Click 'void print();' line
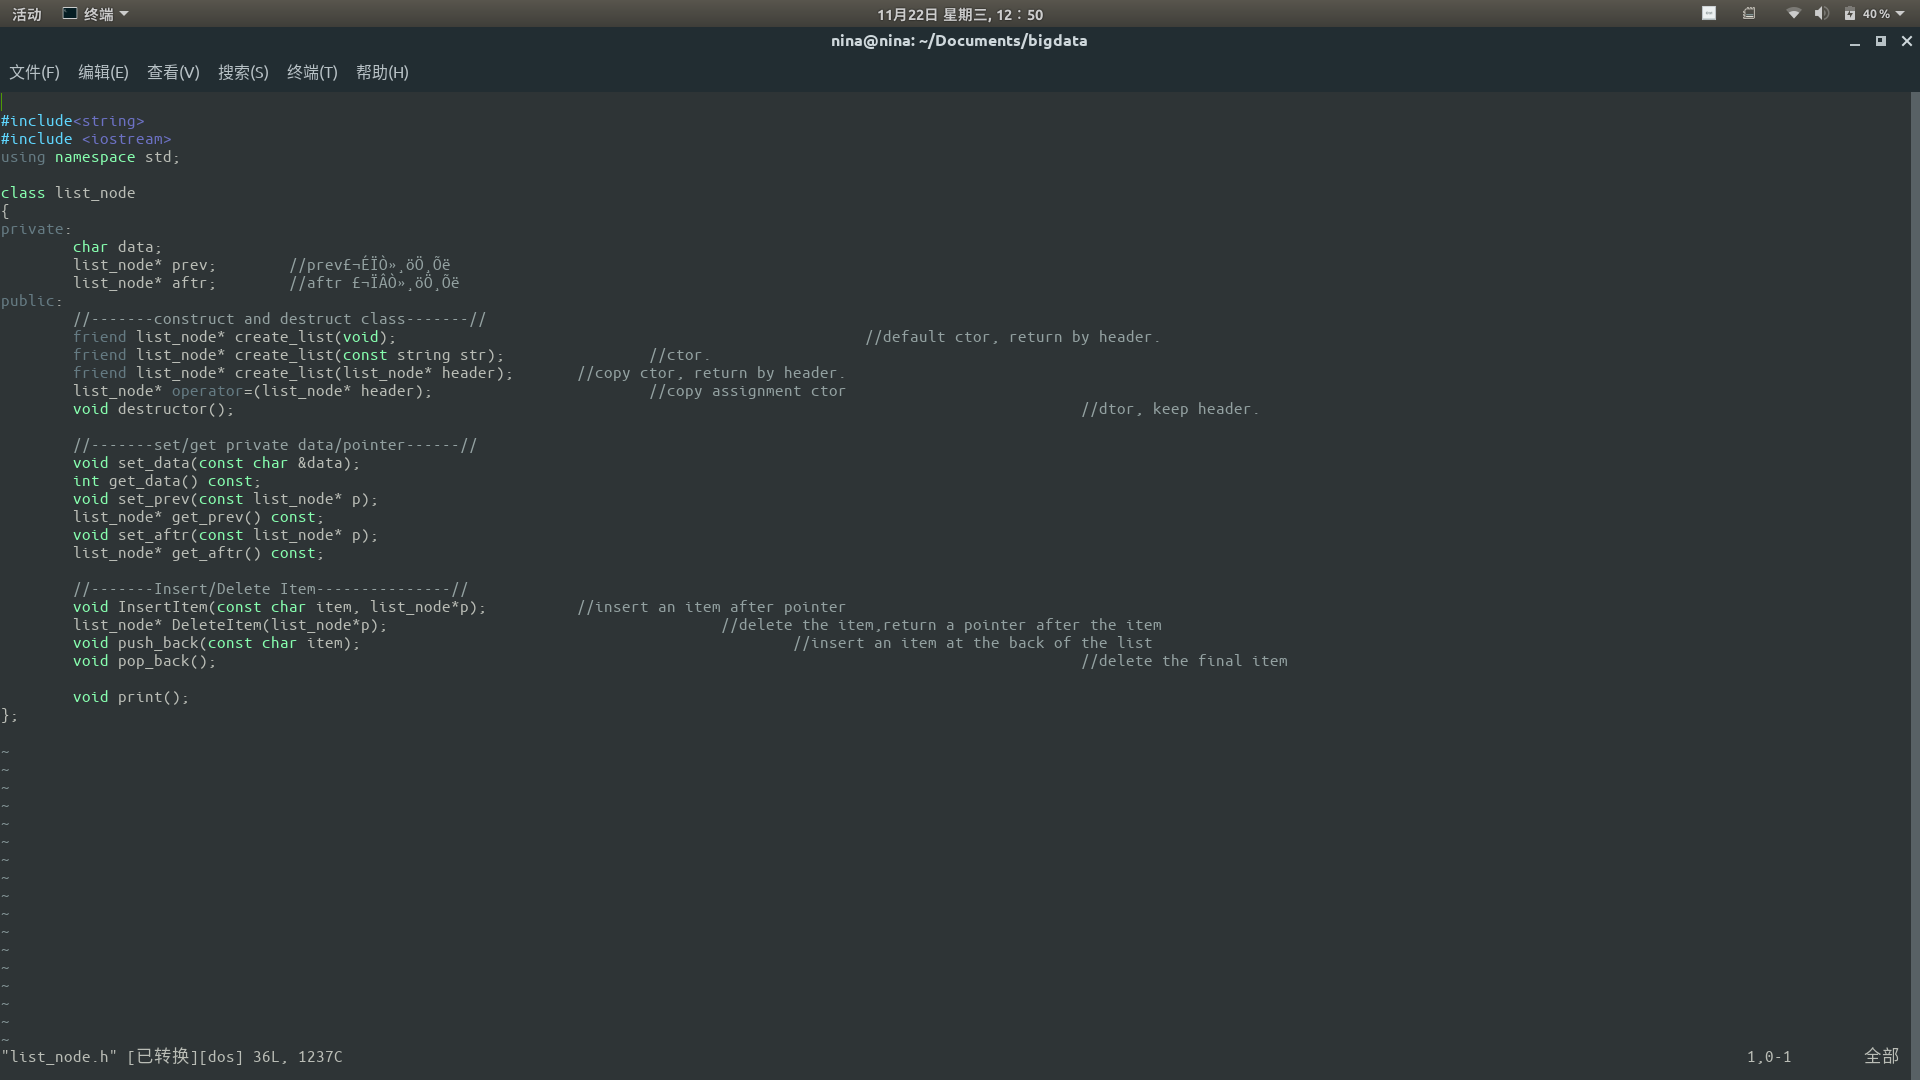The image size is (1920, 1080). 130,697
